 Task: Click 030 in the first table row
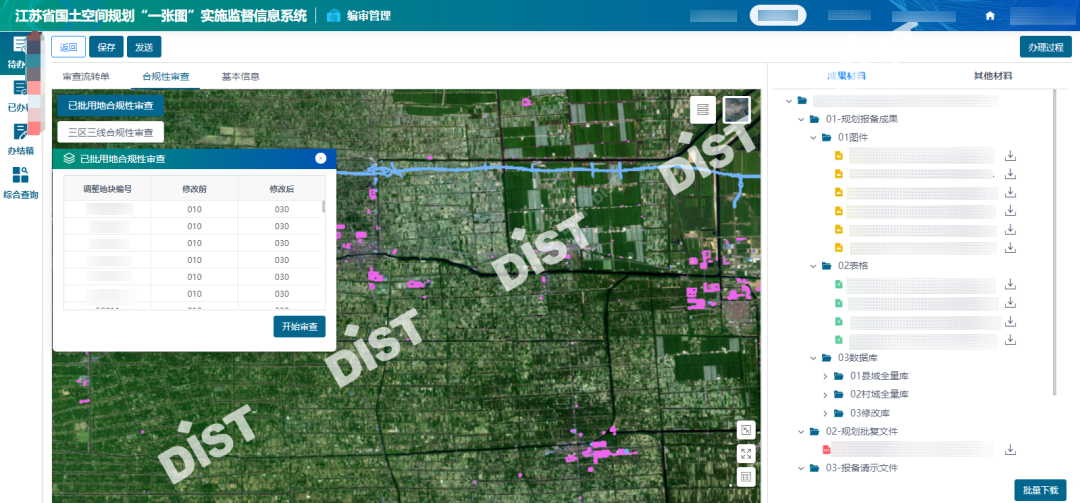[x=282, y=209]
